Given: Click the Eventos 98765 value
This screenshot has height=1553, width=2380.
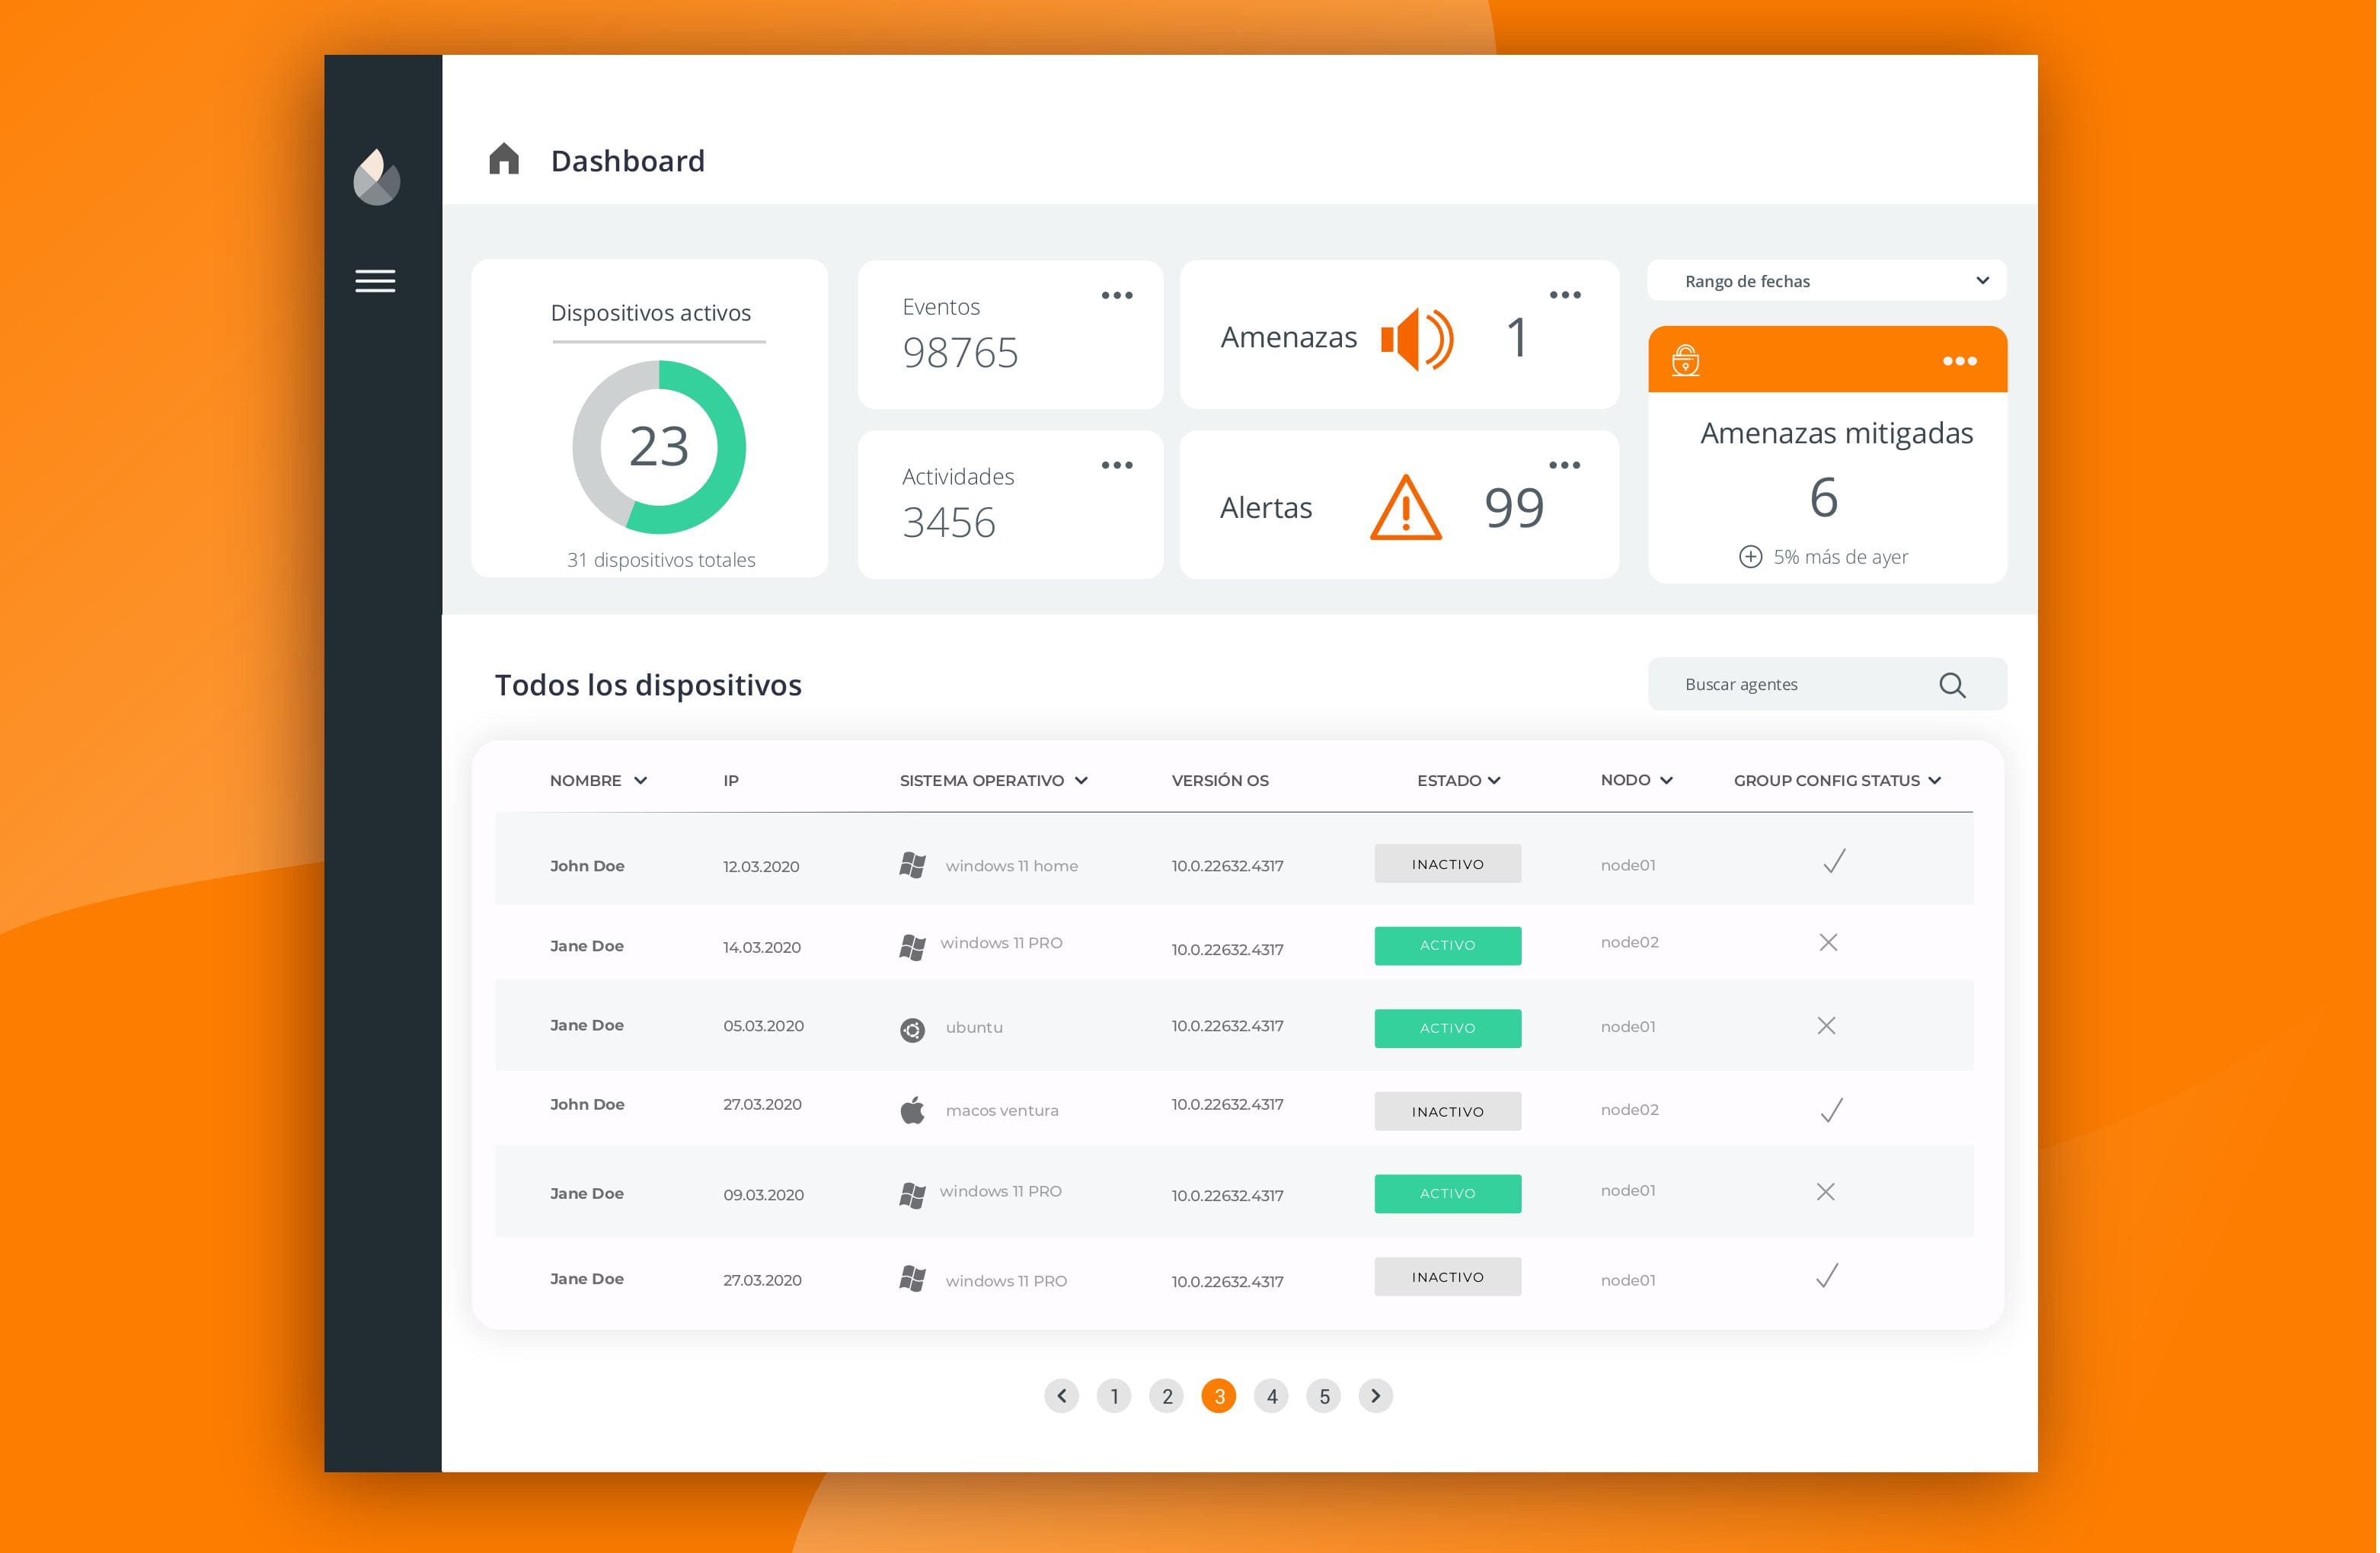Looking at the screenshot, I should pos(960,353).
